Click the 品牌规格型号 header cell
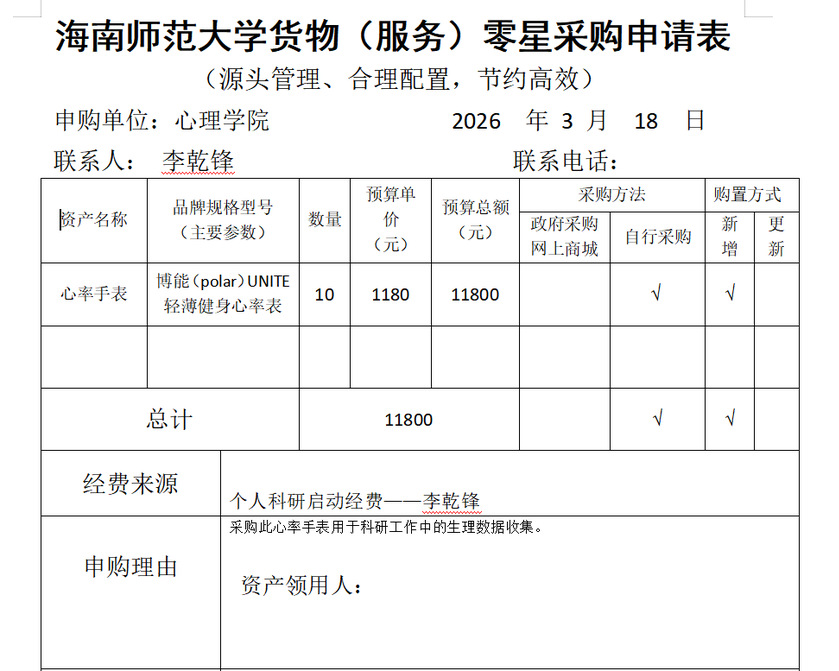The height and width of the screenshot is (671, 839). coord(222,220)
